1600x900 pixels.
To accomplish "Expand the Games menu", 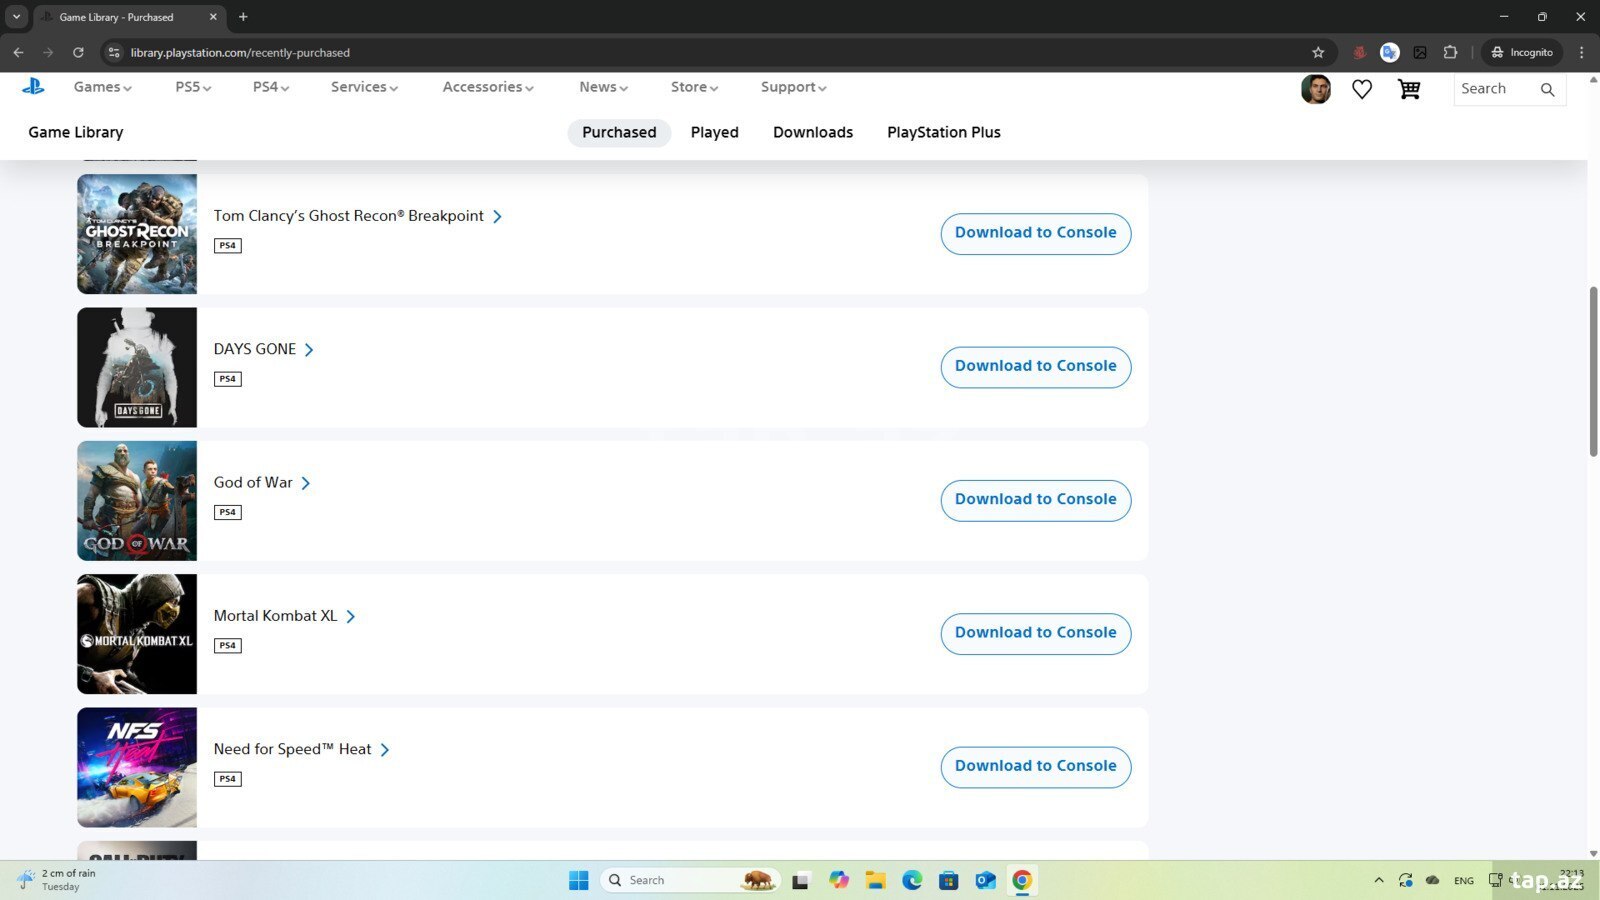I will (x=102, y=87).
